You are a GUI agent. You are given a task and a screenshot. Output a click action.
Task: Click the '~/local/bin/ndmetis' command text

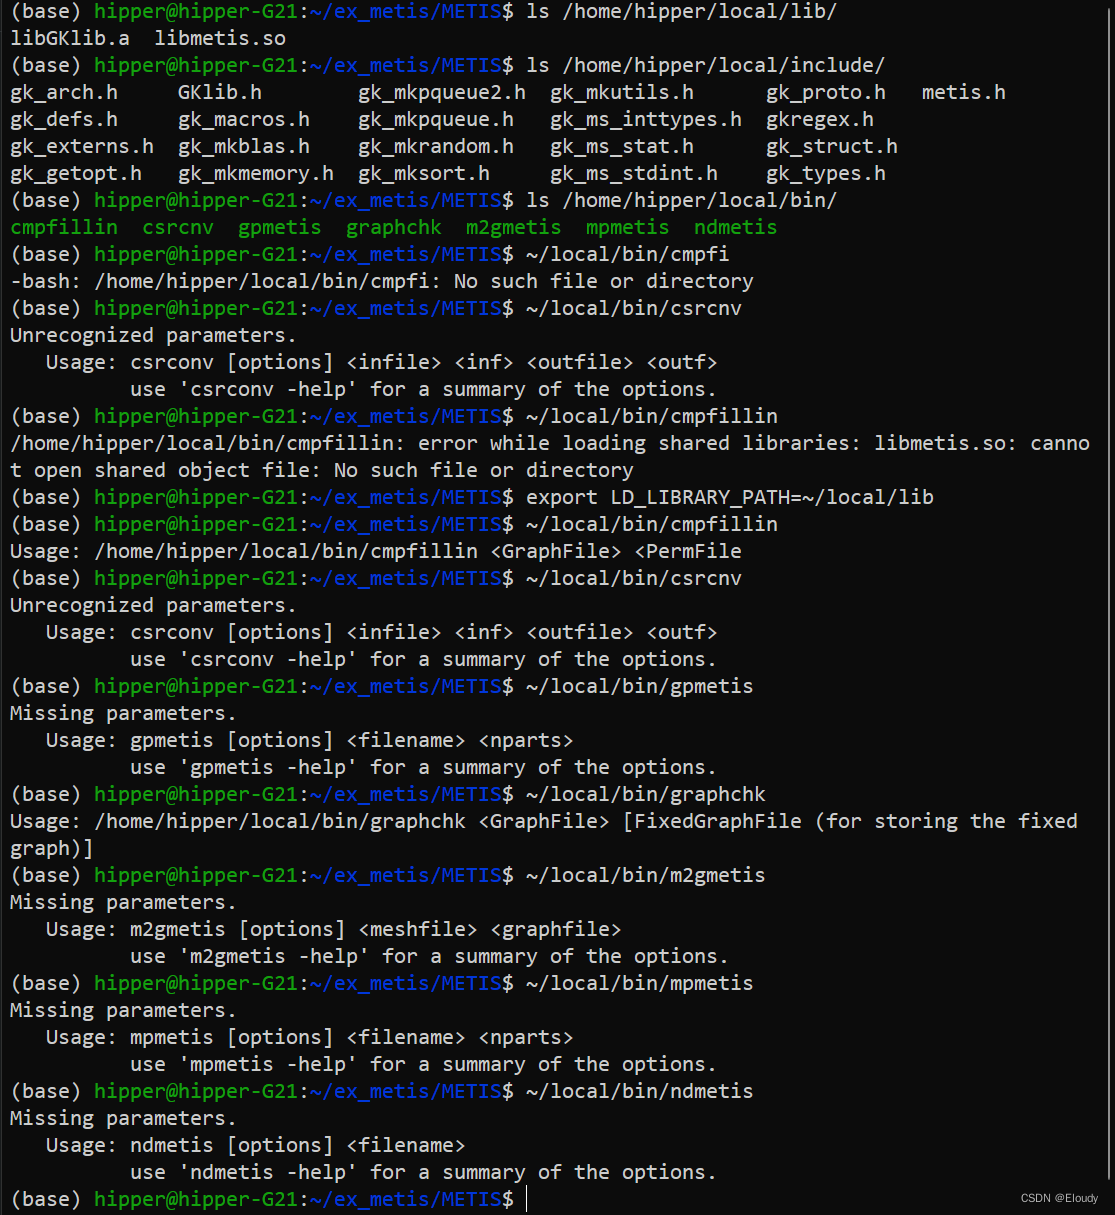click(640, 1091)
